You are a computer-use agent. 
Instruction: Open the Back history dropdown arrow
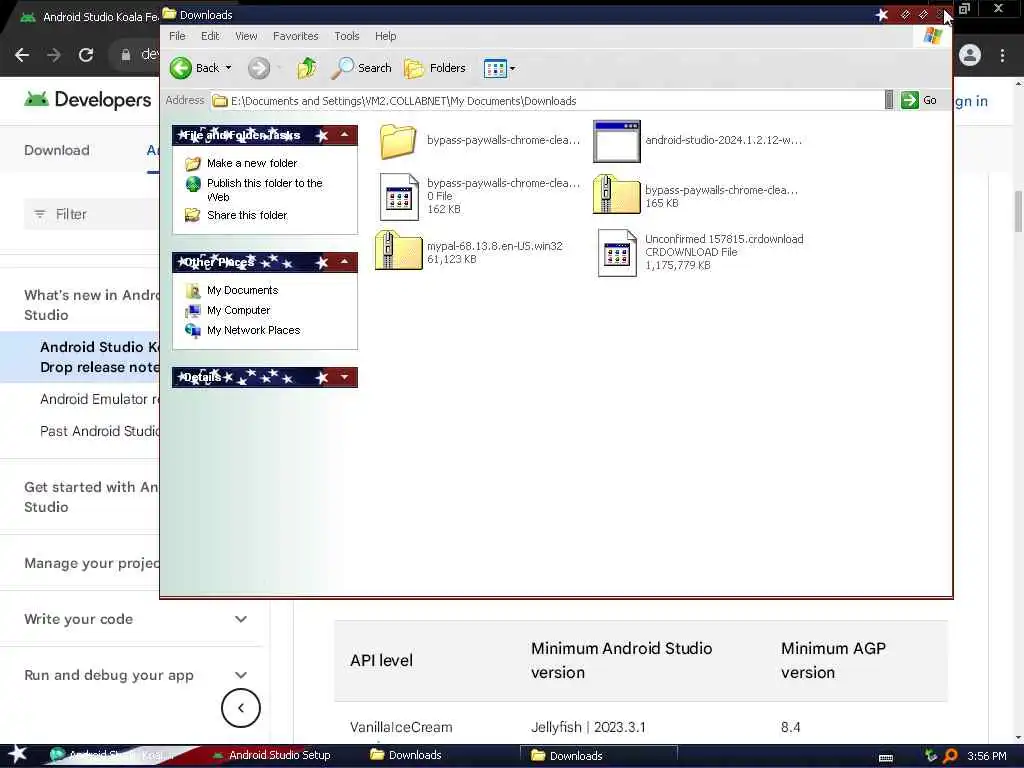click(x=229, y=68)
